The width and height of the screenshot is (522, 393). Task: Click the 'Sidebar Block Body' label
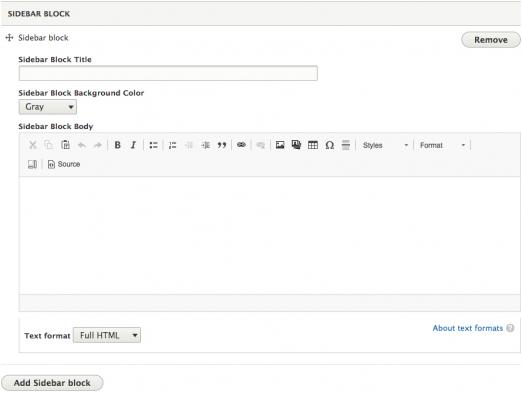[56, 126]
